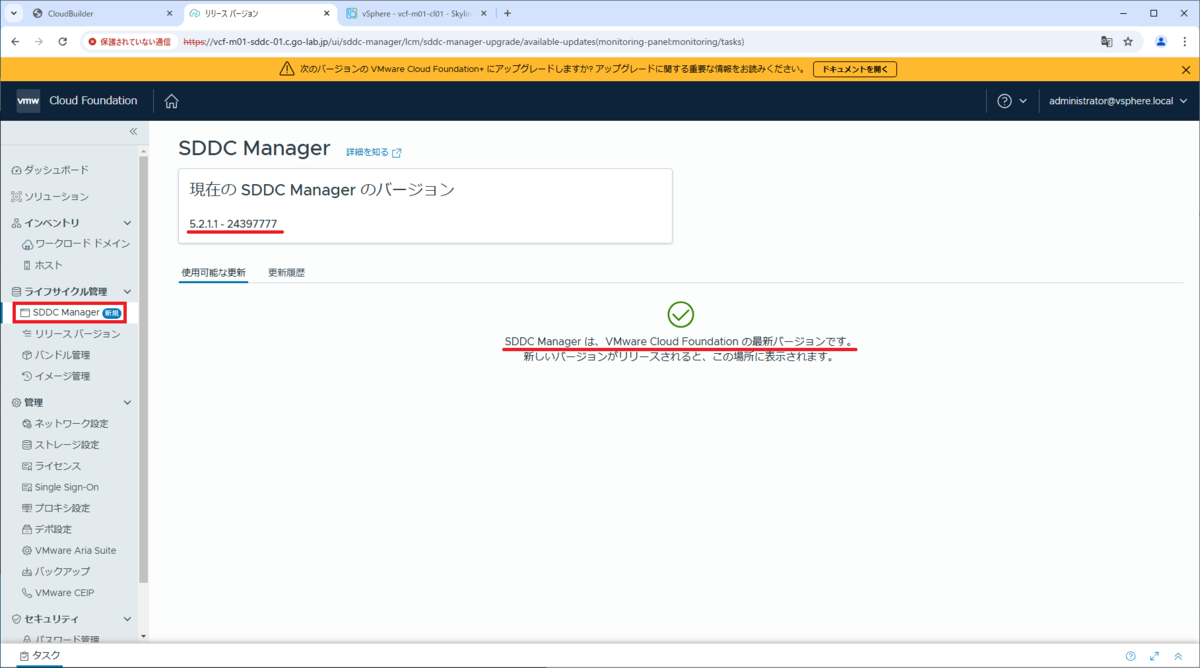The width and height of the screenshot is (1200, 668).
Task: Collapse the 管理 section
Action: [x=127, y=402]
